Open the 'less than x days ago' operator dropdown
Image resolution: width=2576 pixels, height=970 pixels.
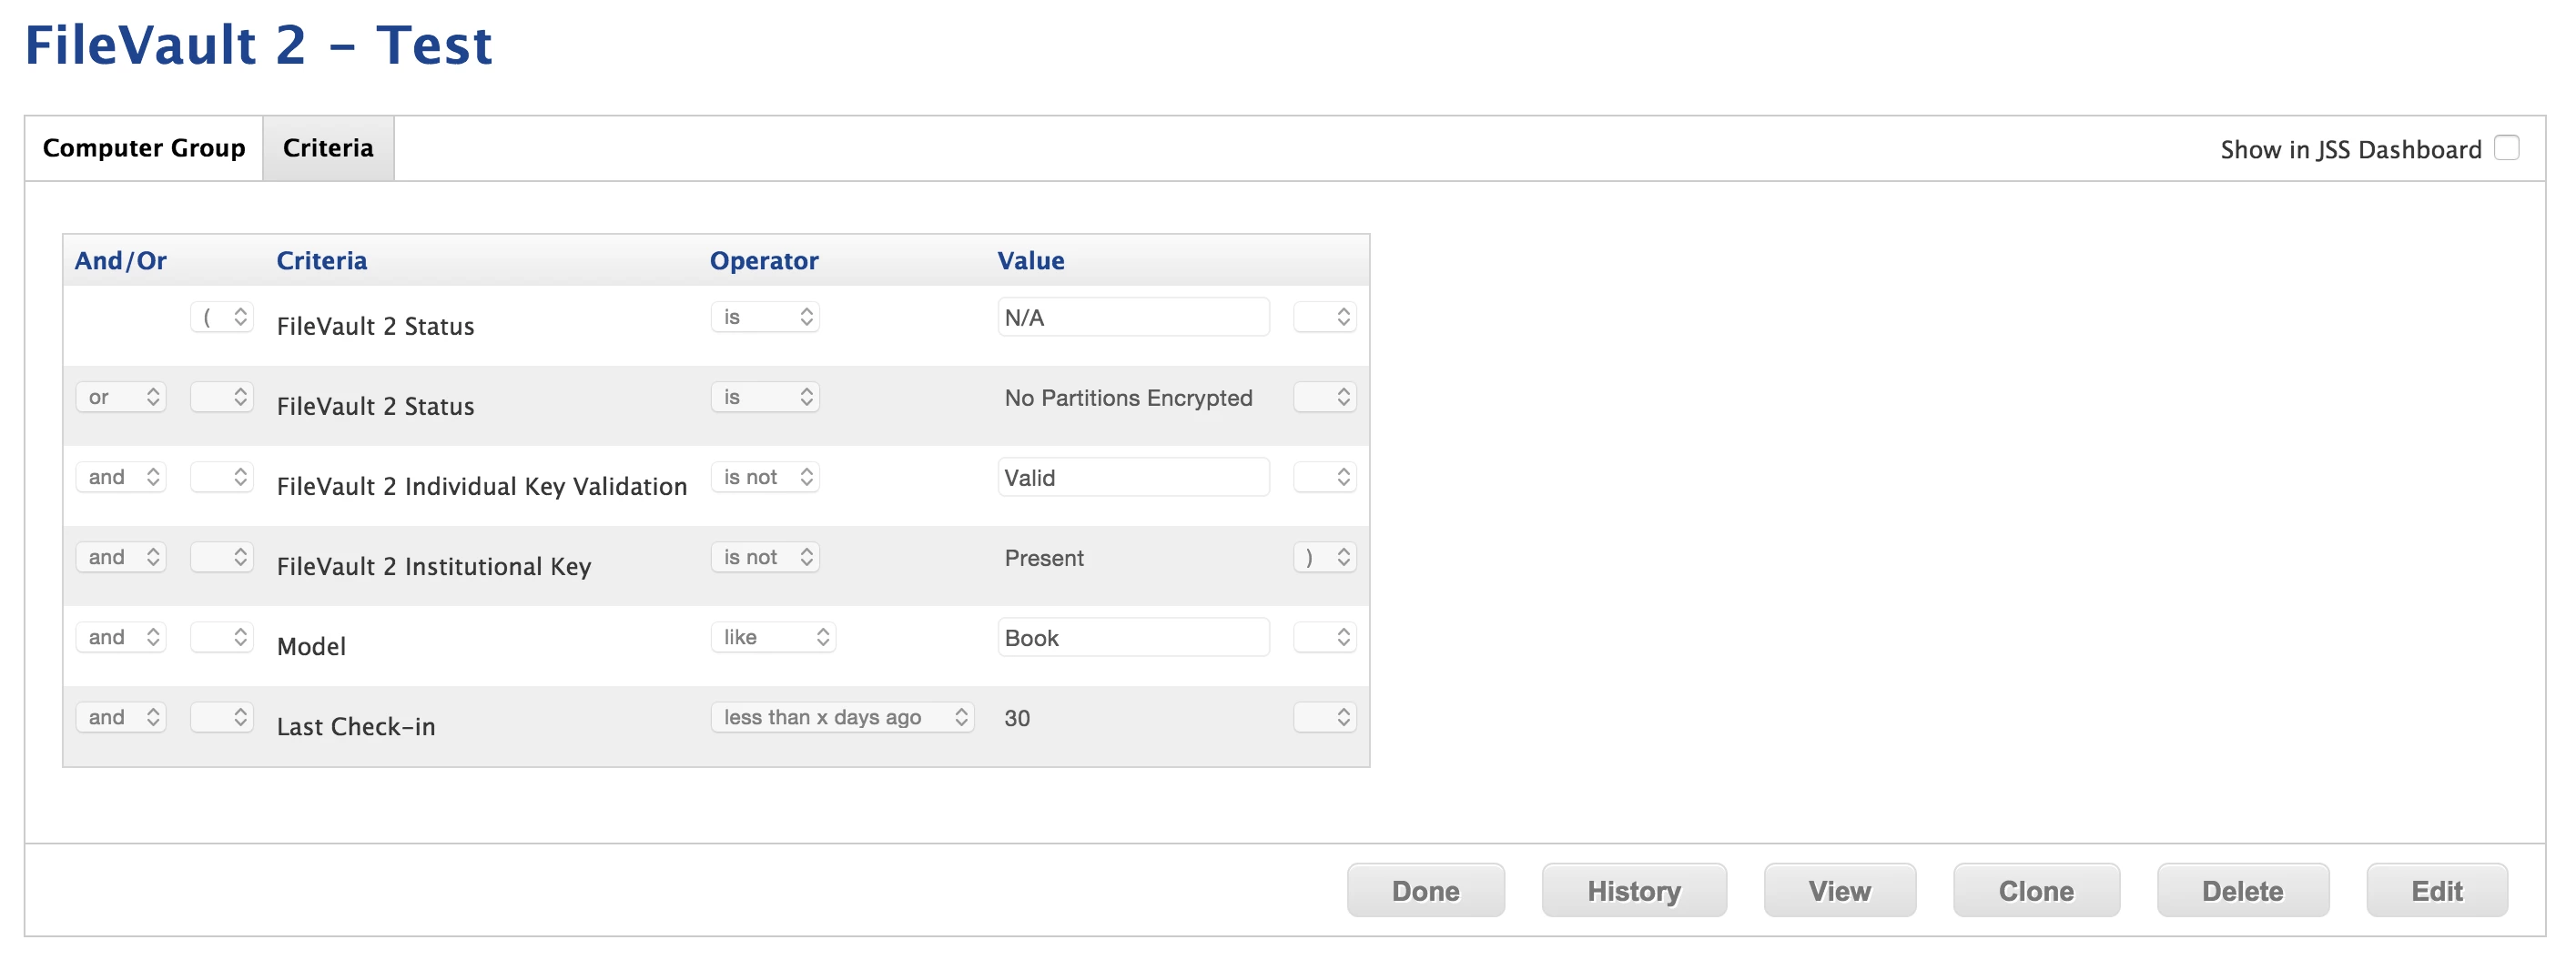point(843,717)
